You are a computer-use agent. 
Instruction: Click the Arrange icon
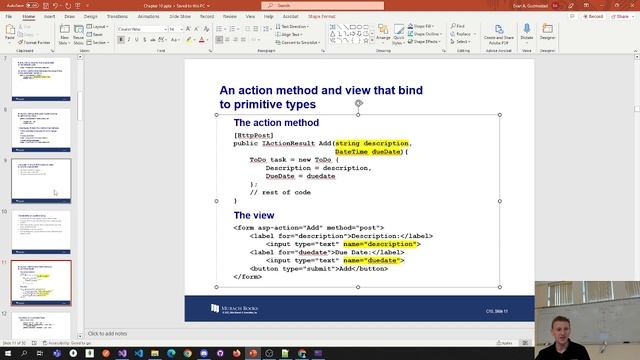383,33
